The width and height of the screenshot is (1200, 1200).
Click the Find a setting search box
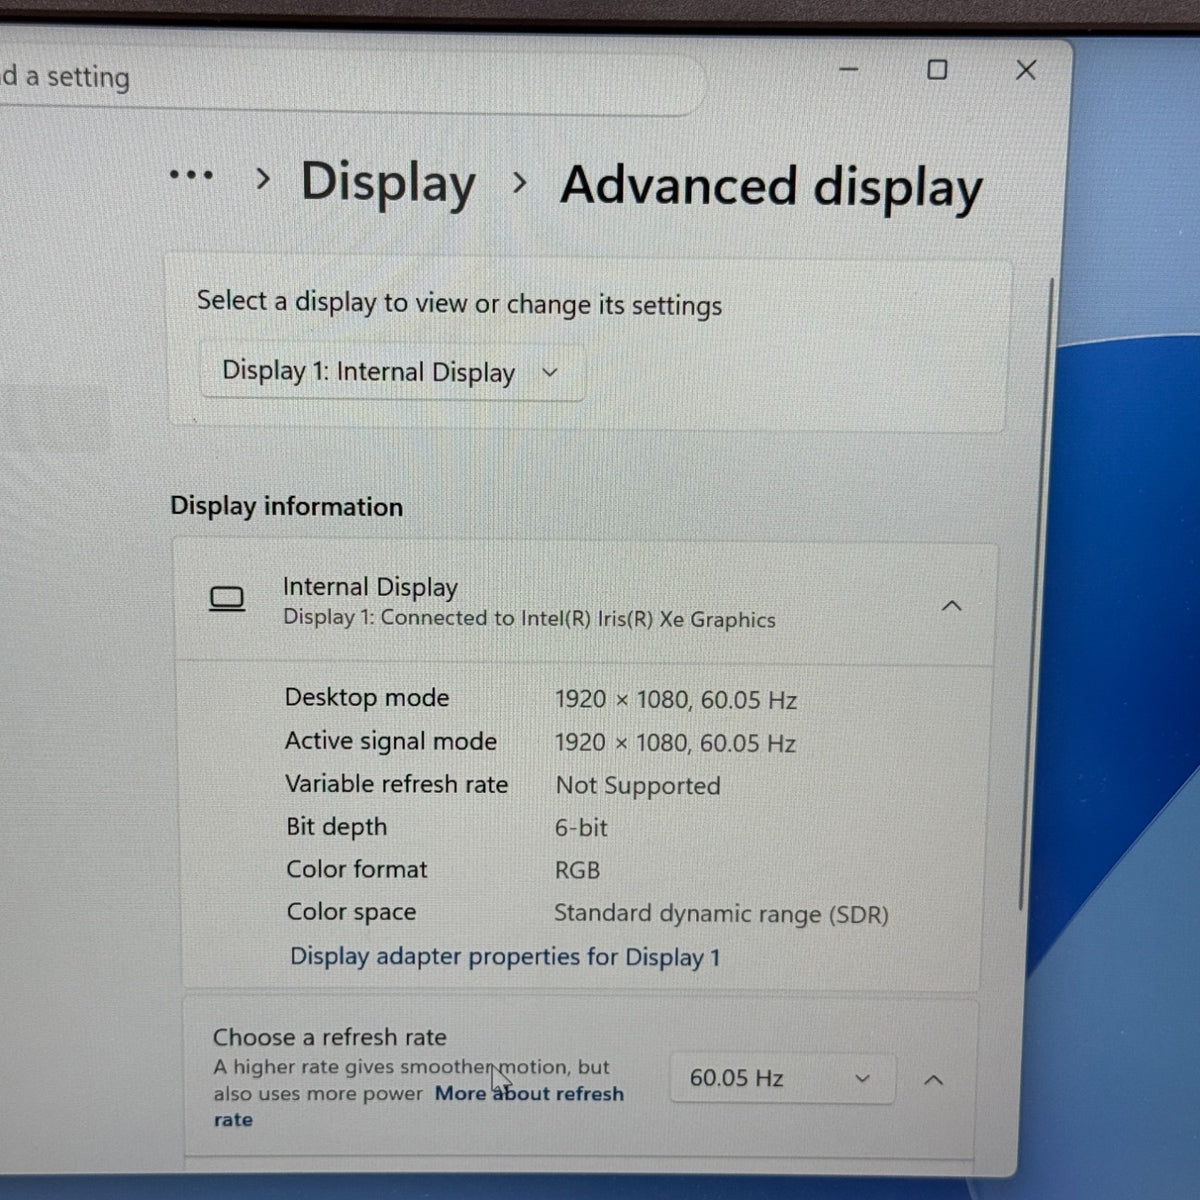(x=350, y=78)
